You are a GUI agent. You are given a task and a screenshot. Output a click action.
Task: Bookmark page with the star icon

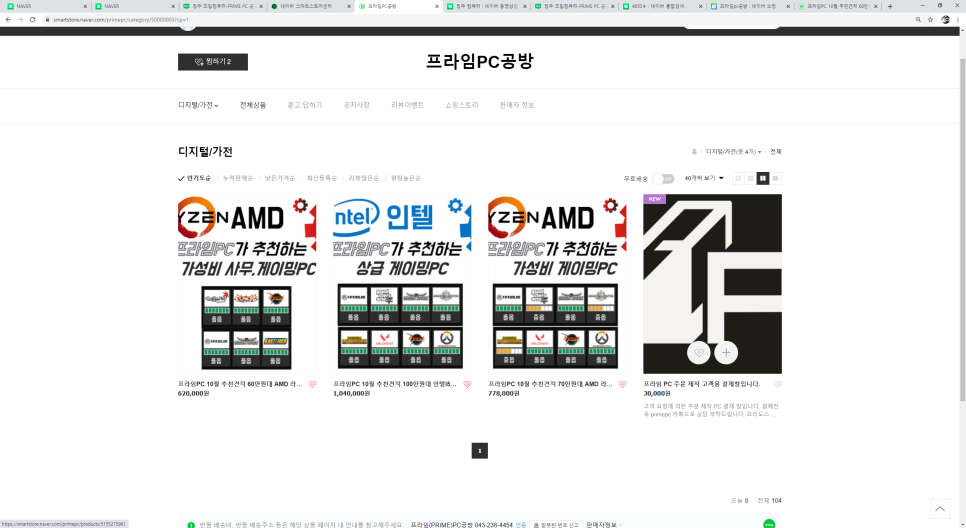click(930, 20)
